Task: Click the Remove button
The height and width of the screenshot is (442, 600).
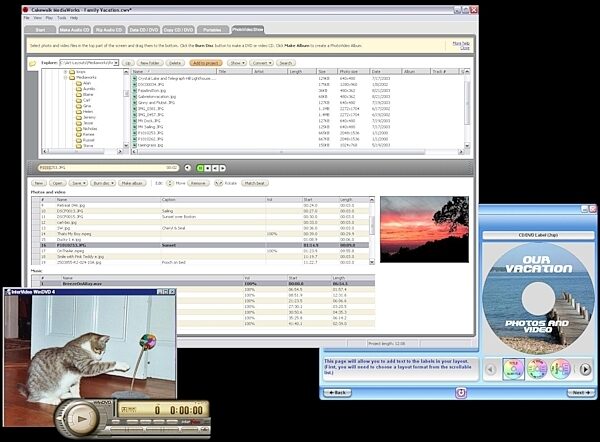Action: tap(198, 183)
